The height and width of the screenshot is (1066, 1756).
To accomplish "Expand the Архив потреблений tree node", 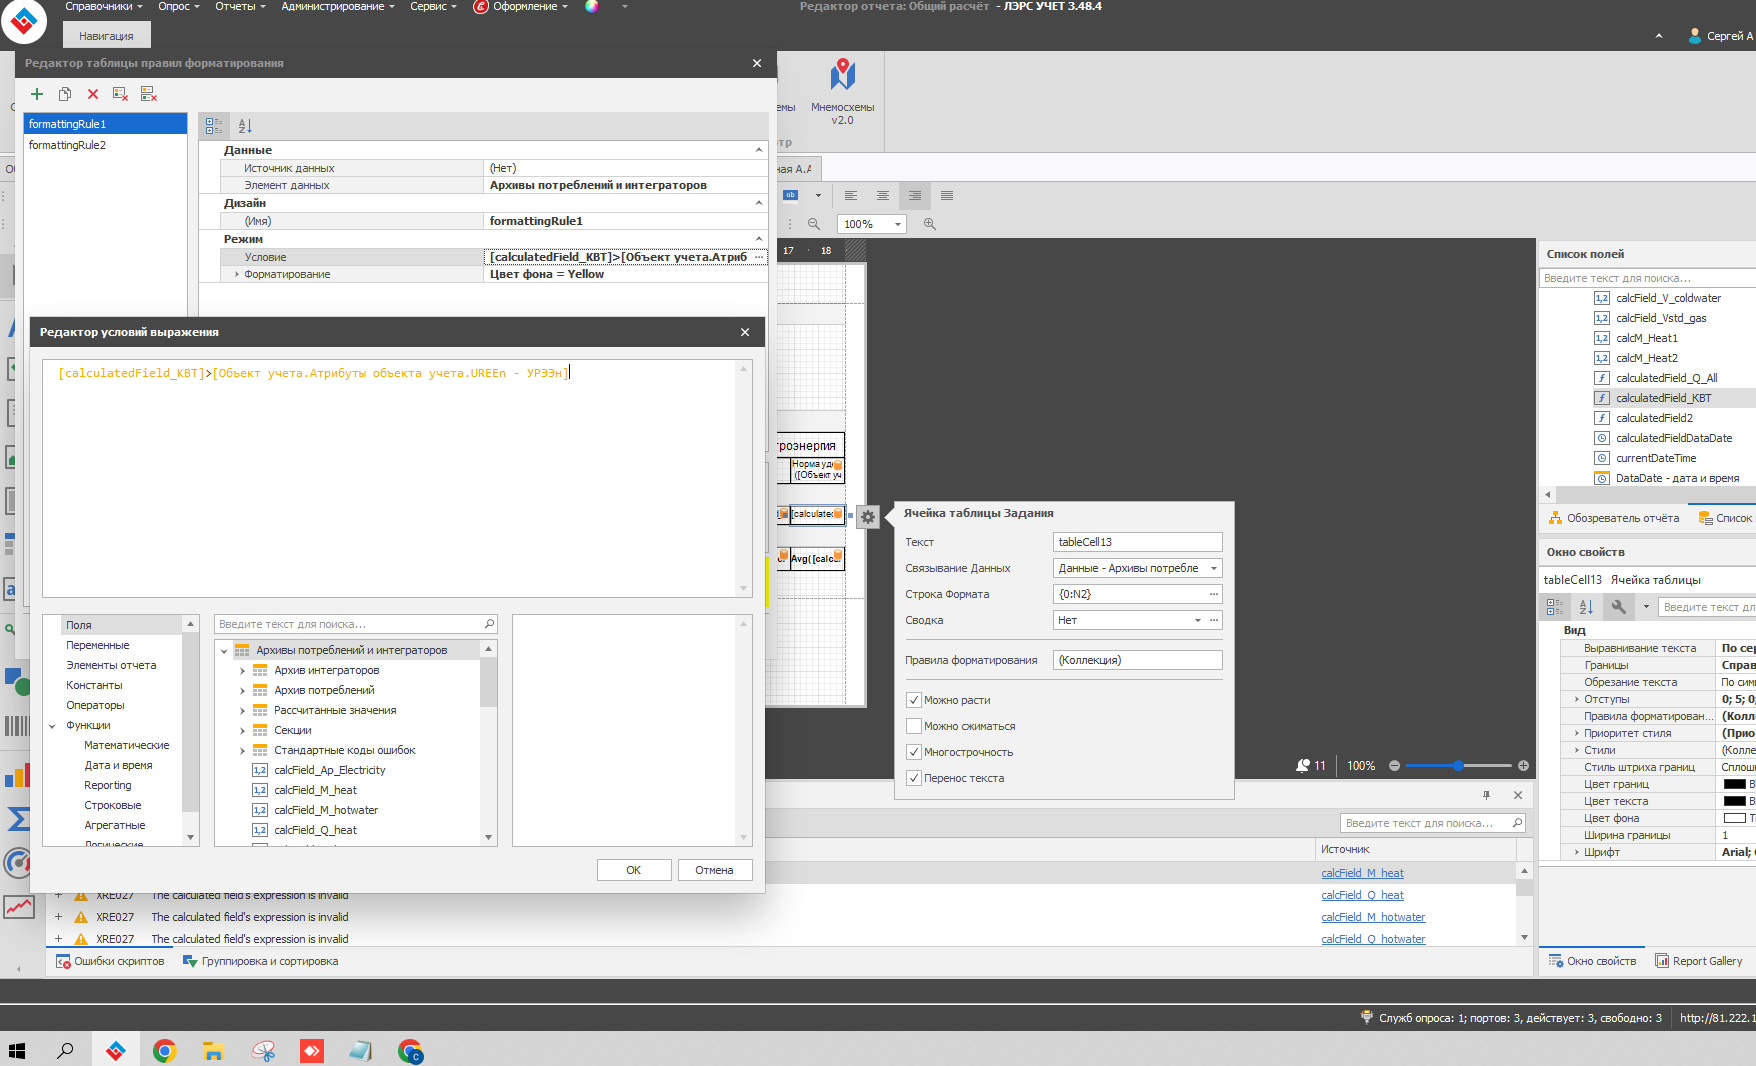I will [x=243, y=690].
